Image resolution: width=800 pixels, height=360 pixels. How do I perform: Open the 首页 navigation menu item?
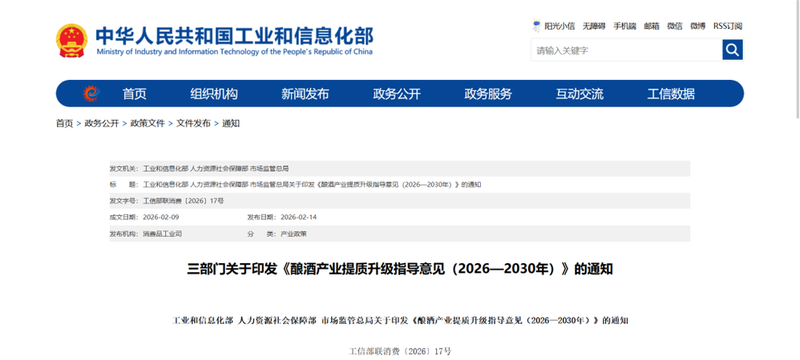tap(134, 94)
